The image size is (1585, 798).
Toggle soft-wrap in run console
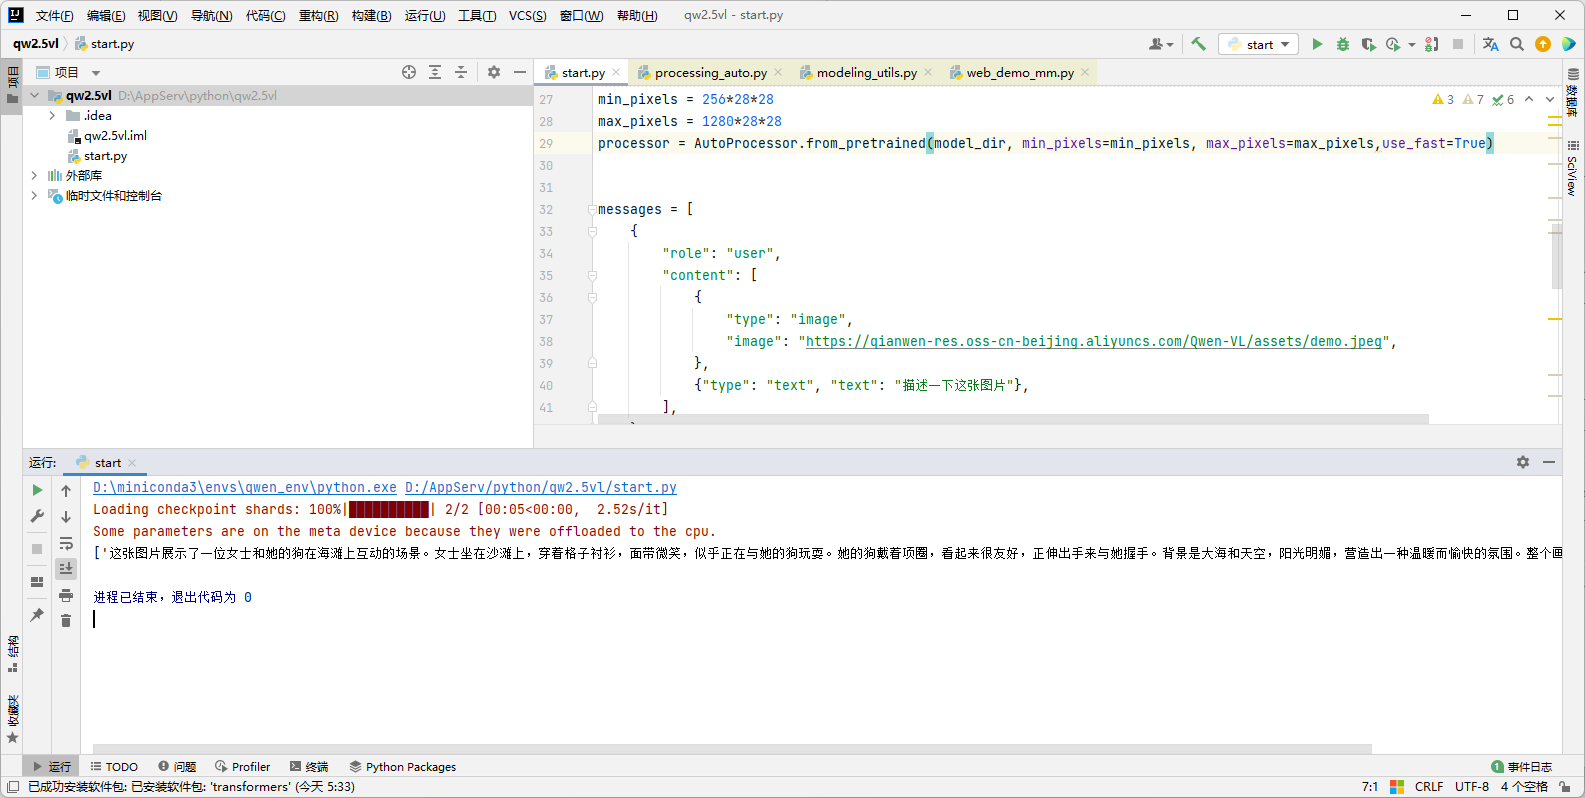66,543
